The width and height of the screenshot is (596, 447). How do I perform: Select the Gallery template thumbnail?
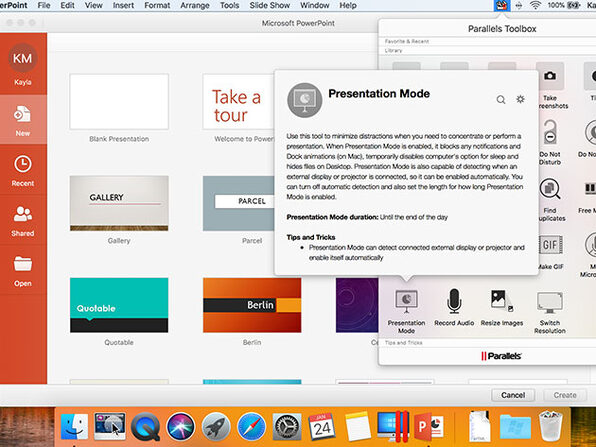click(119, 203)
